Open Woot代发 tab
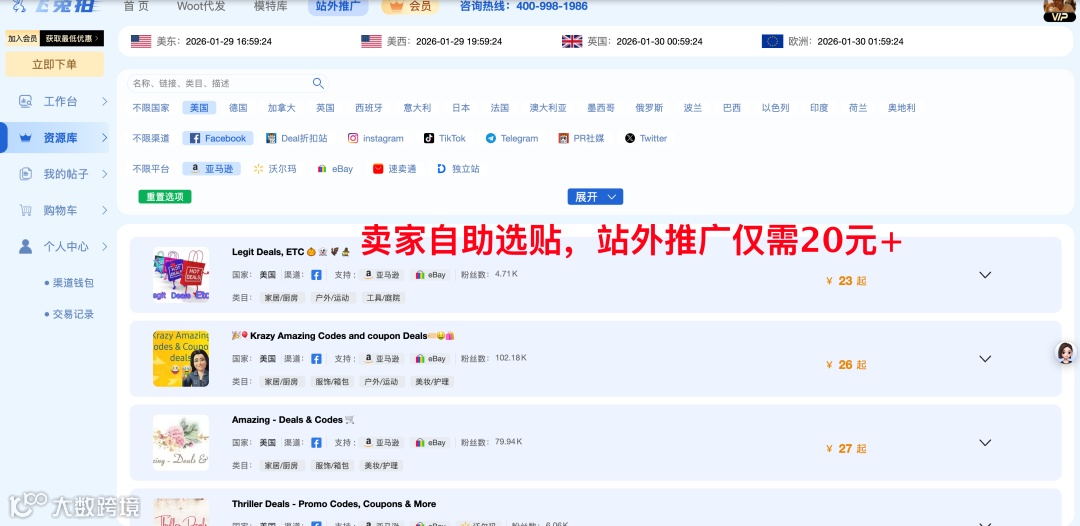The image size is (1080, 526). pos(200,6)
